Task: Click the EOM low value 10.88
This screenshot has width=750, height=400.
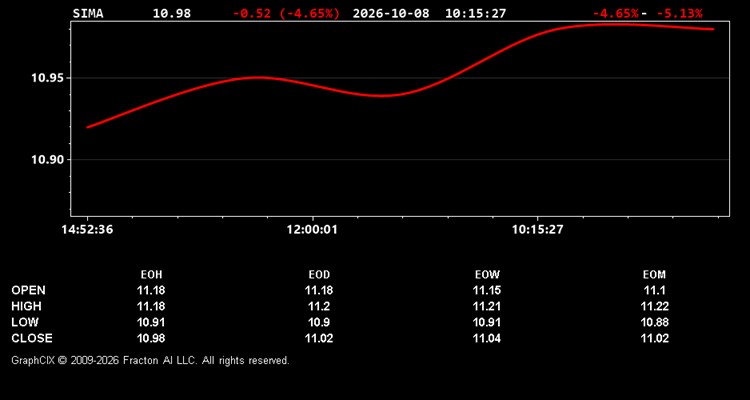Action: click(654, 322)
